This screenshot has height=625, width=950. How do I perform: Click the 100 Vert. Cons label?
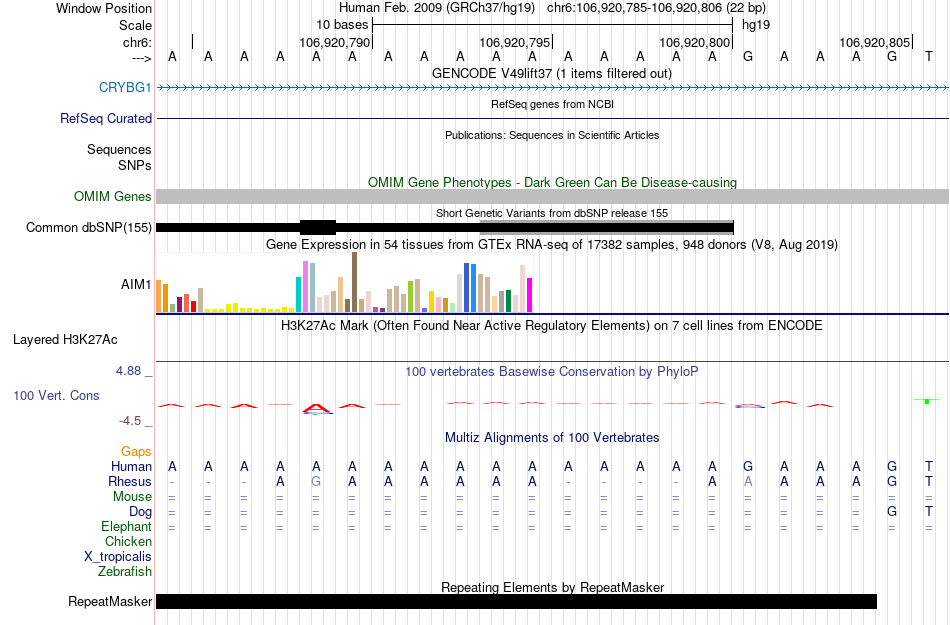point(56,395)
